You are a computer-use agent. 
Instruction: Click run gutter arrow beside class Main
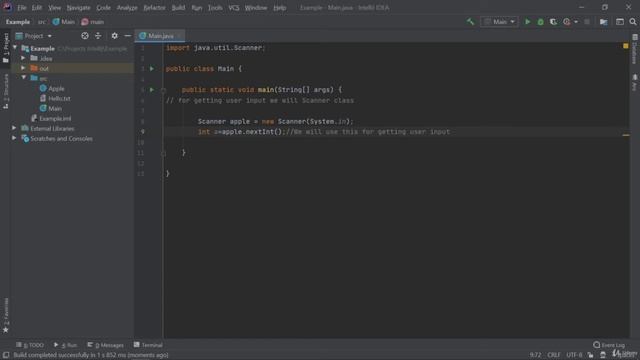pos(152,69)
